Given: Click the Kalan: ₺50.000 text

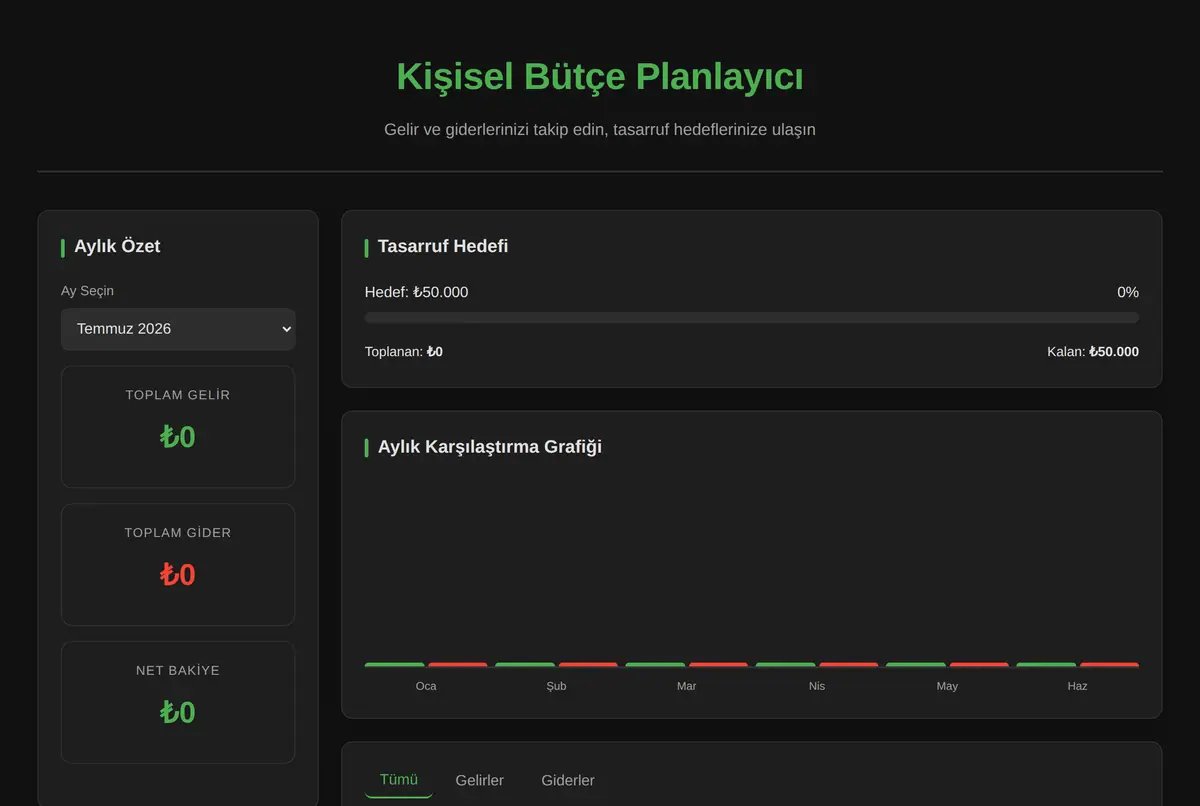Looking at the screenshot, I should coord(1093,352).
